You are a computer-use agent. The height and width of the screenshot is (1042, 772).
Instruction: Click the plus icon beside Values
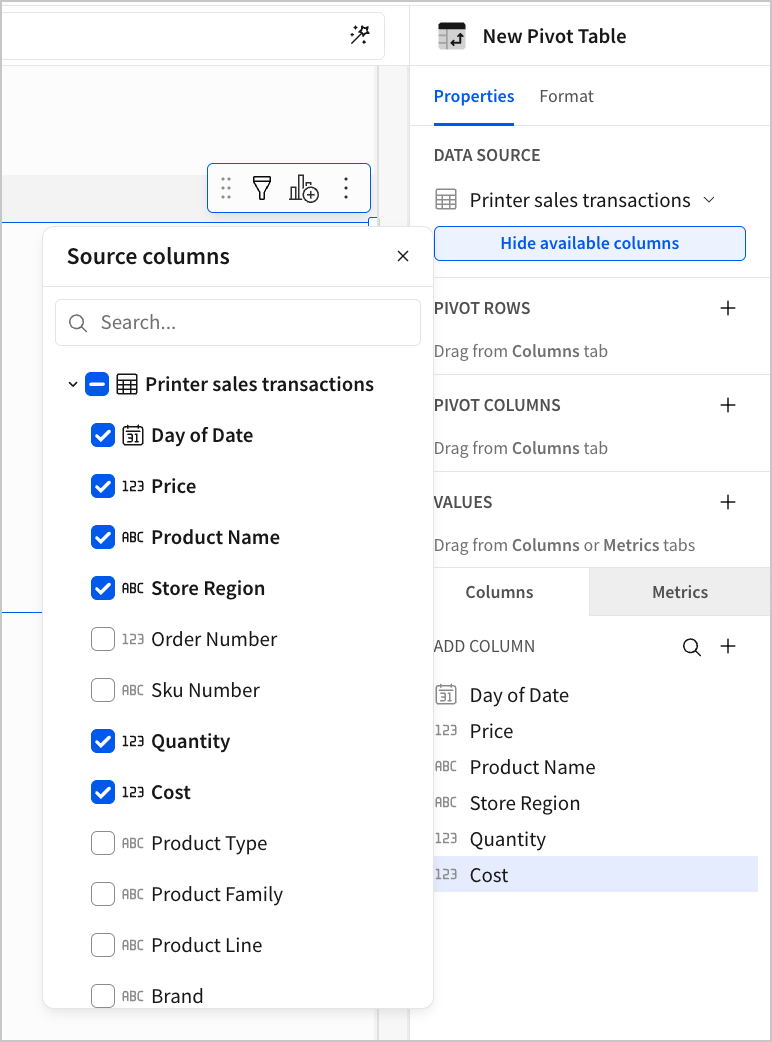[728, 502]
